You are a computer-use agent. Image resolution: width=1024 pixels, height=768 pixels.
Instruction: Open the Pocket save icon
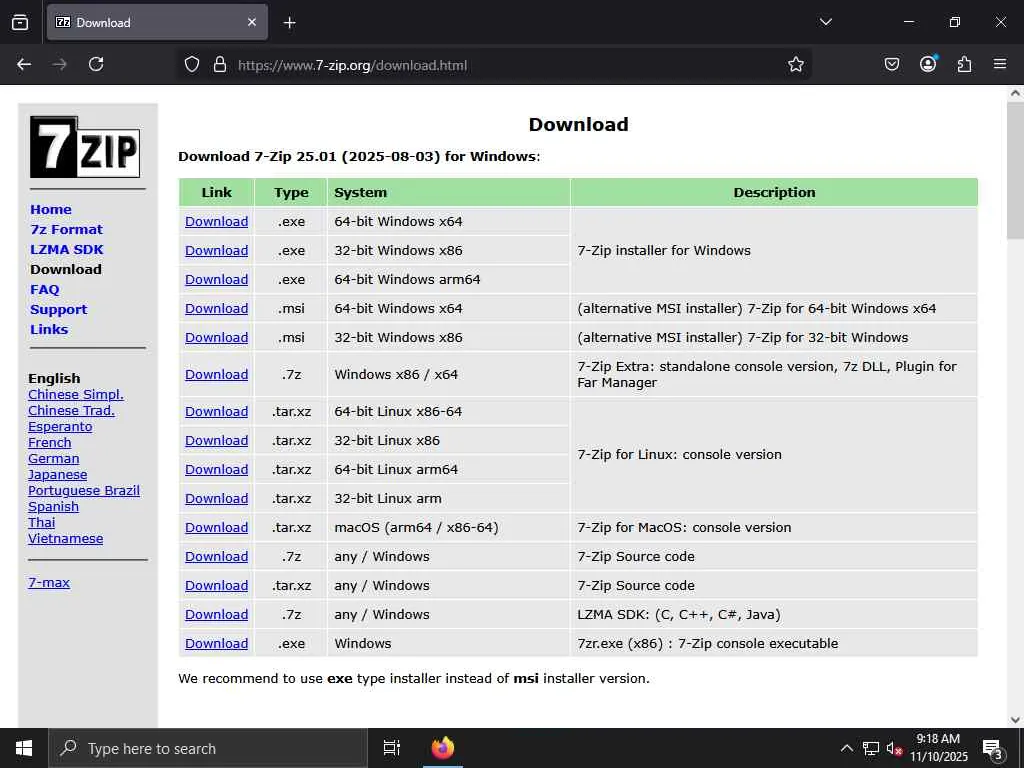pyautogui.click(x=891, y=64)
